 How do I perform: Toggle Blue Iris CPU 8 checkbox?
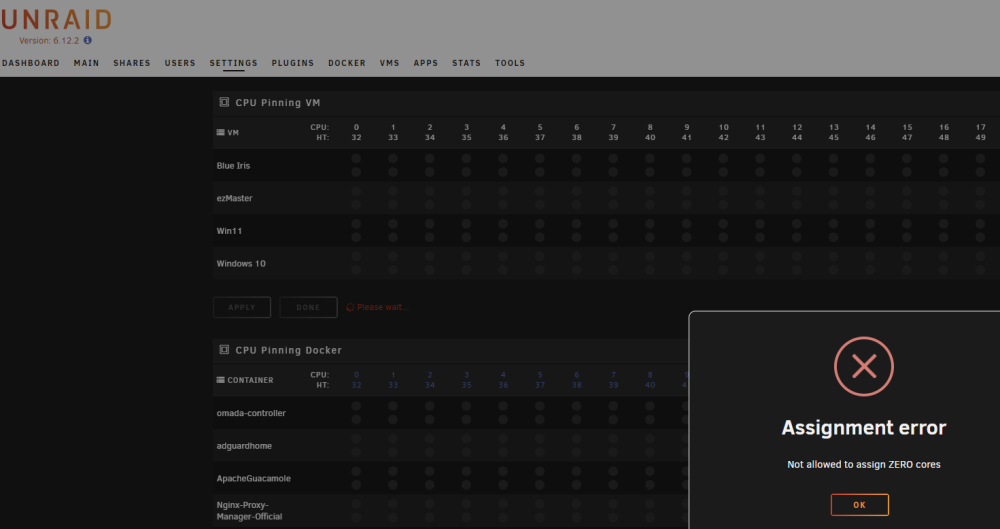click(650, 158)
